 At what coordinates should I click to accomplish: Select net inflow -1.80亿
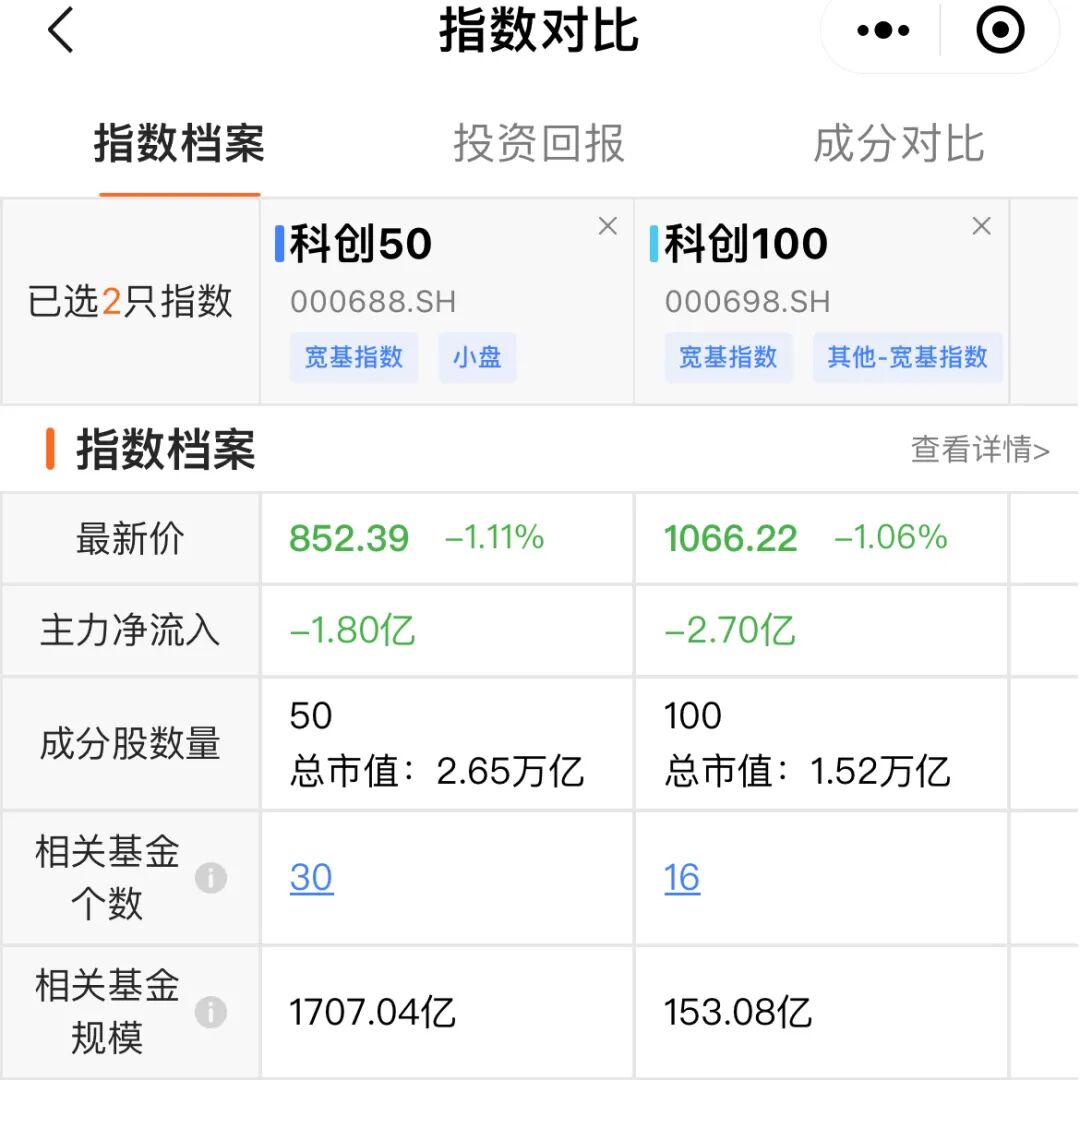tap(353, 630)
